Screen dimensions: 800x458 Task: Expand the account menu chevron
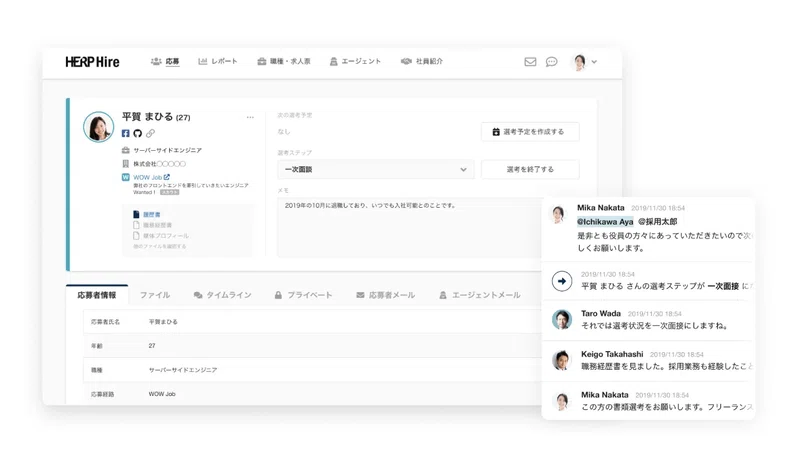click(x=594, y=62)
